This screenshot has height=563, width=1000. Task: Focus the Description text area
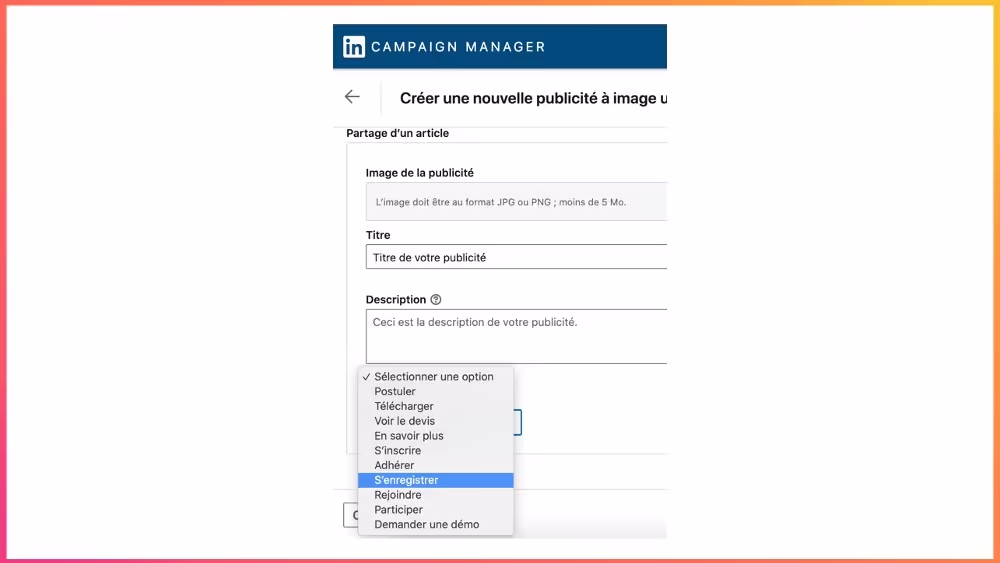click(516, 336)
